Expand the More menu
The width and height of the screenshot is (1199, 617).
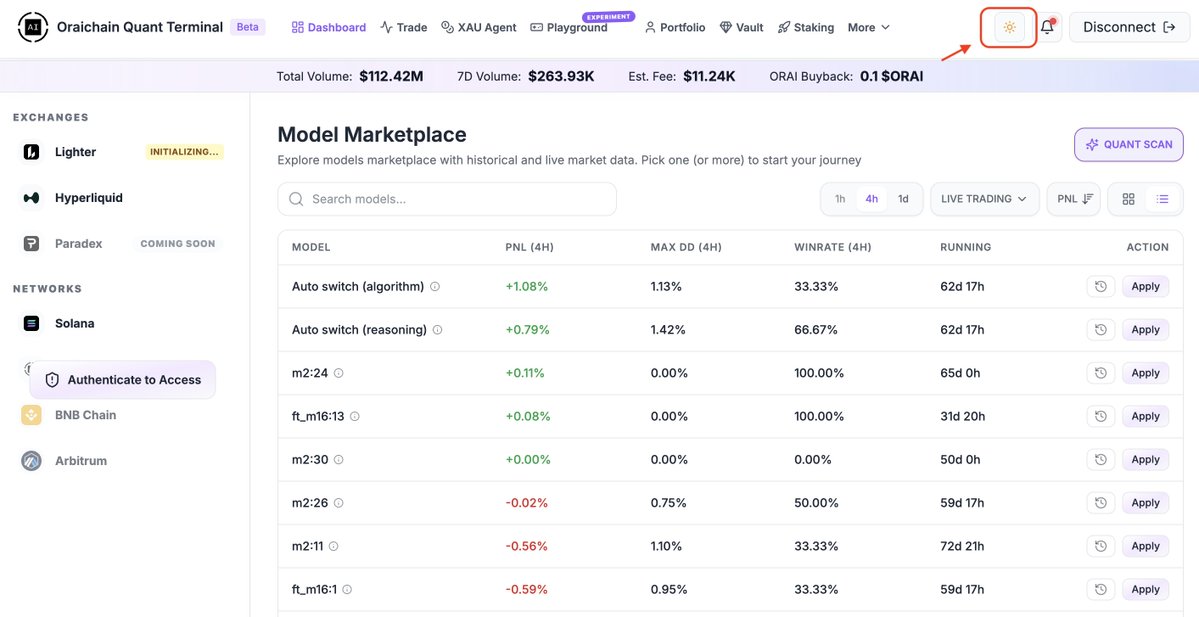[x=869, y=28]
